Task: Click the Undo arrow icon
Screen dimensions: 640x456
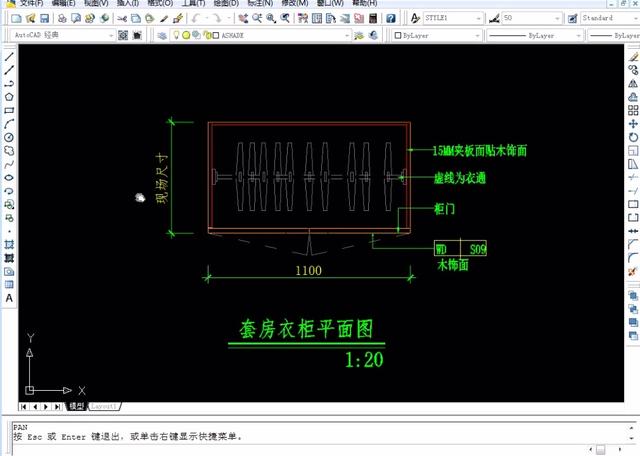Action: click(x=196, y=18)
